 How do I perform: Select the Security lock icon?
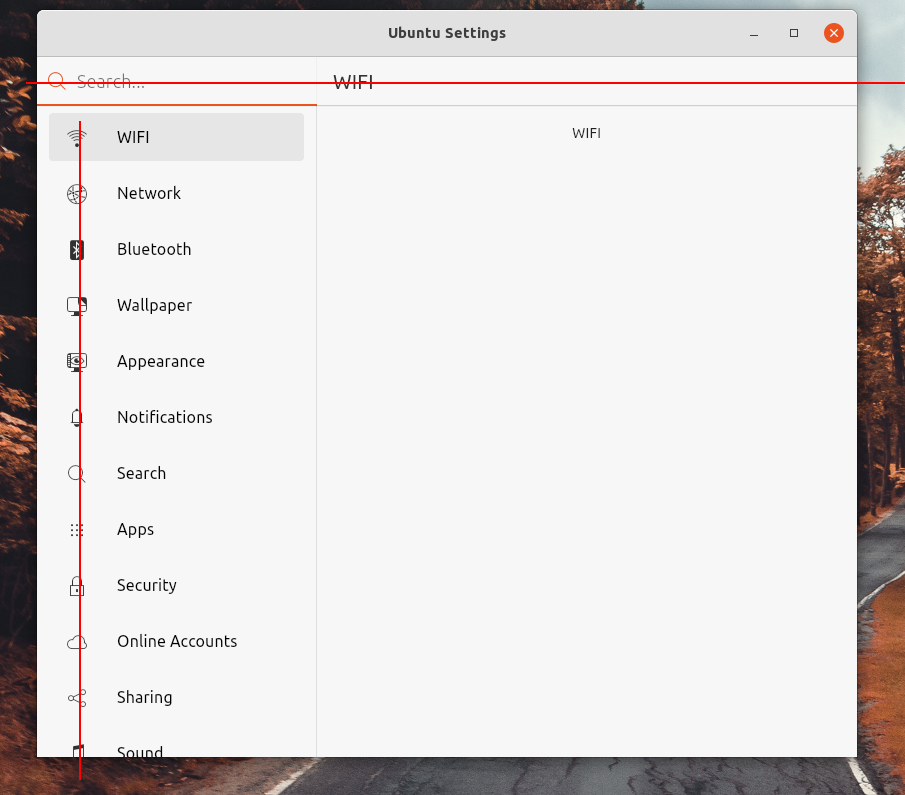click(x=77, y=585)
